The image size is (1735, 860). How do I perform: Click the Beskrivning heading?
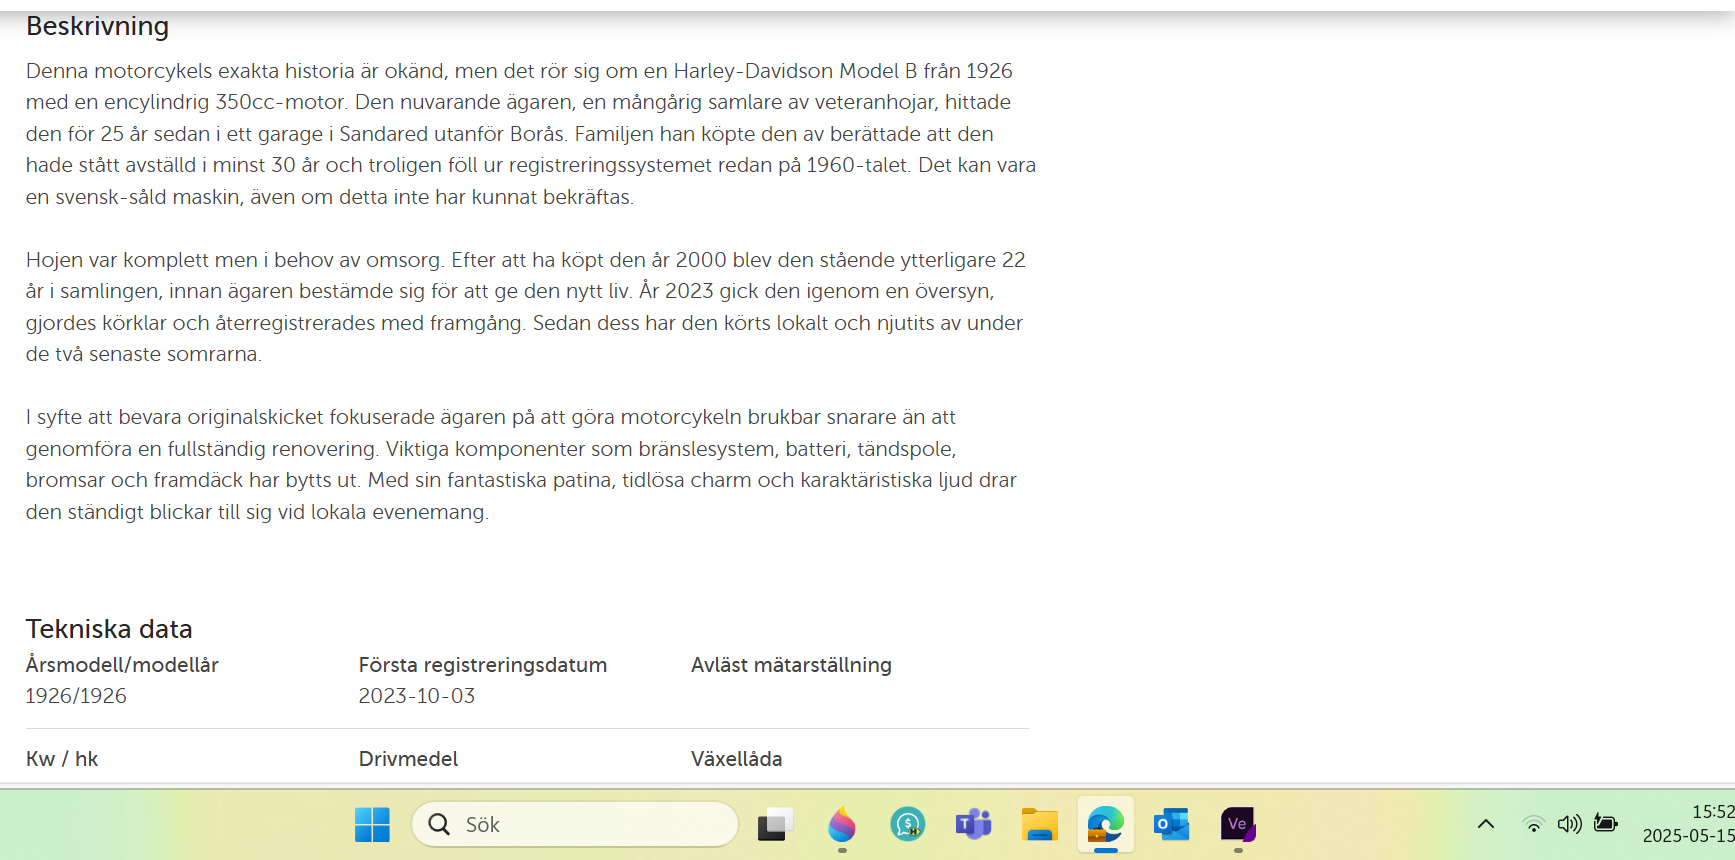click(x=97, y=26)
